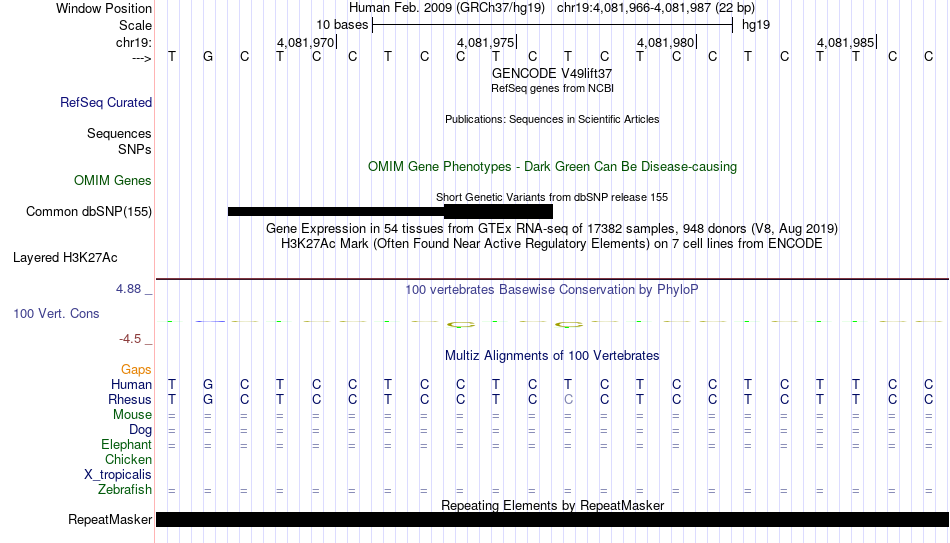Click the SNPs track label

(x=135, y=149)
